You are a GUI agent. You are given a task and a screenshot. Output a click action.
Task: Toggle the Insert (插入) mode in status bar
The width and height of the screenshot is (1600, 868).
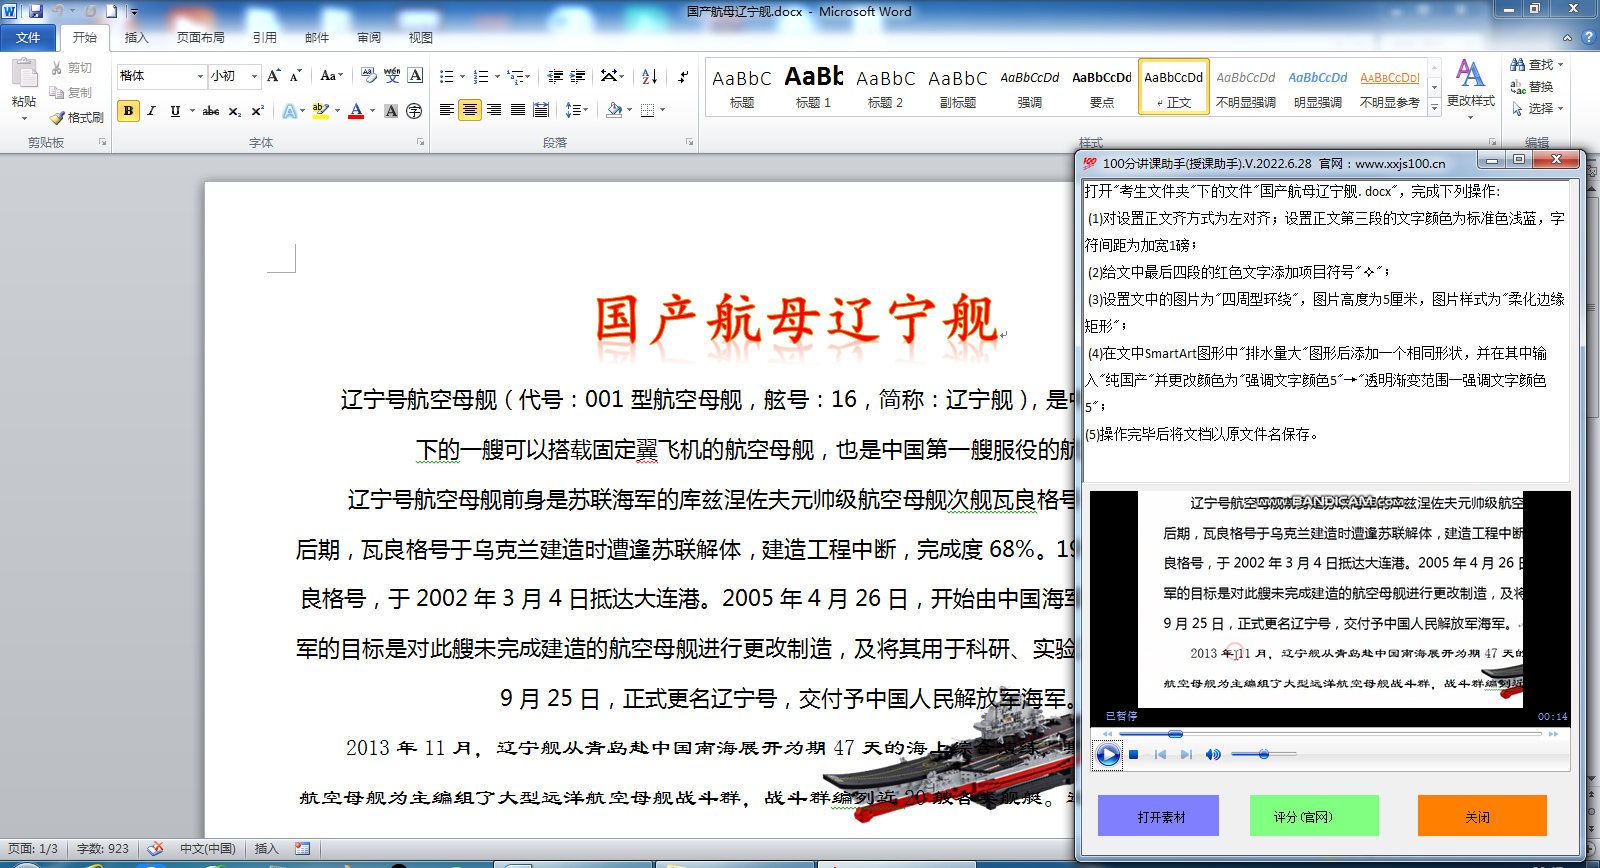coord(266,848)
